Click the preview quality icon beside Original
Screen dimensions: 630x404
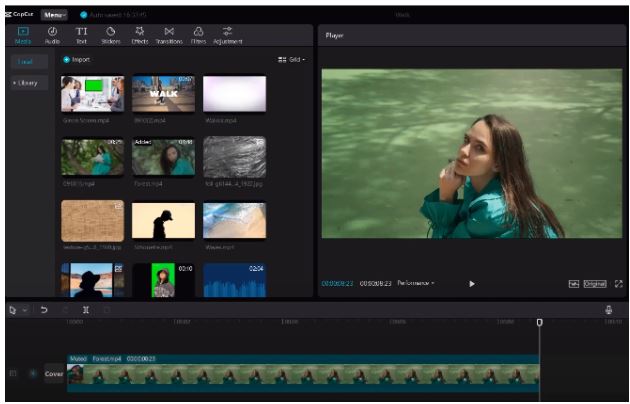coord(574,284)
